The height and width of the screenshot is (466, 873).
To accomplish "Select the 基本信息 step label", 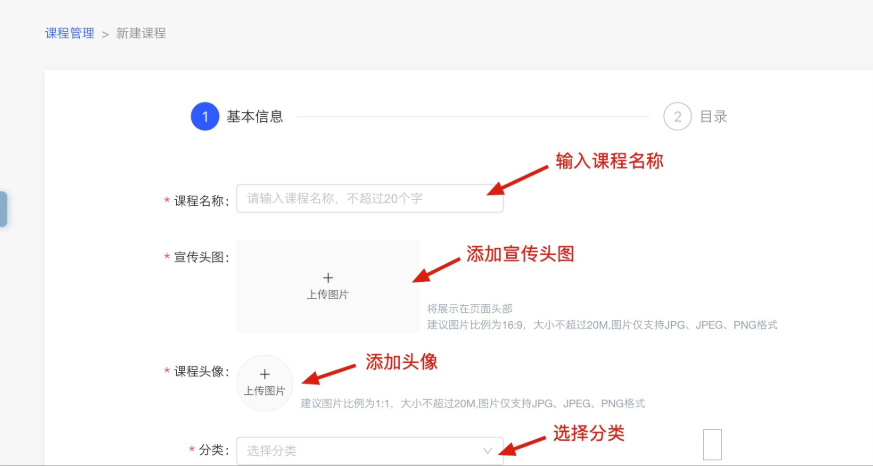I will click(255, 117).
